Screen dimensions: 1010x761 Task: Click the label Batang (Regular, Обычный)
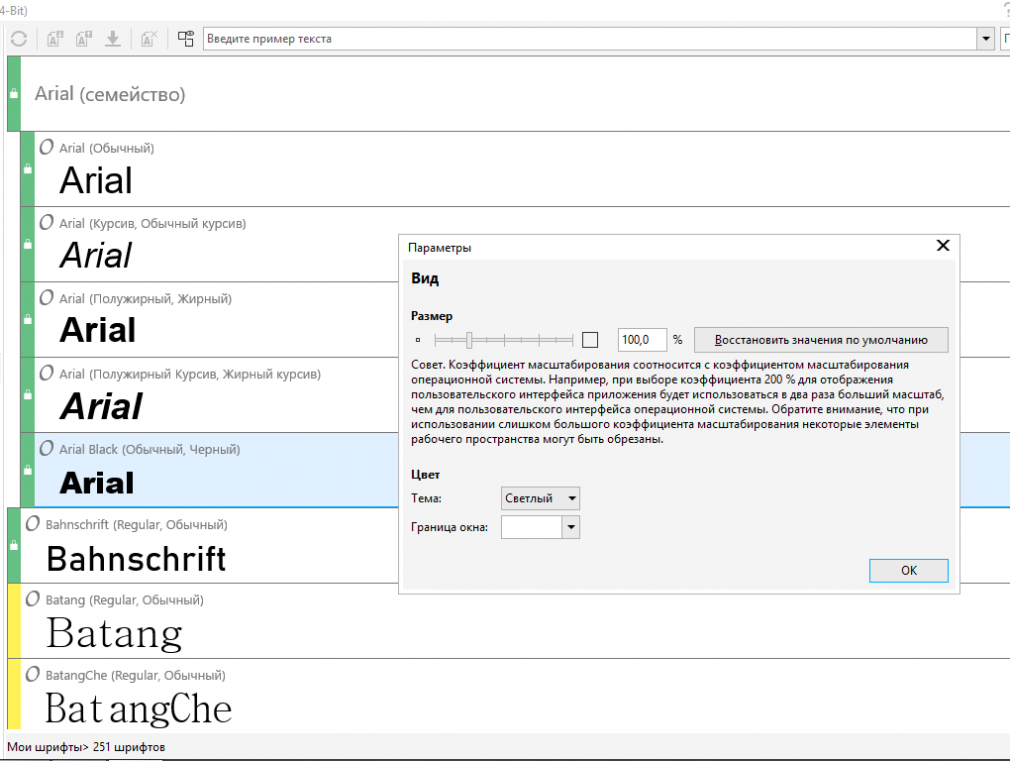pos(124,600)
